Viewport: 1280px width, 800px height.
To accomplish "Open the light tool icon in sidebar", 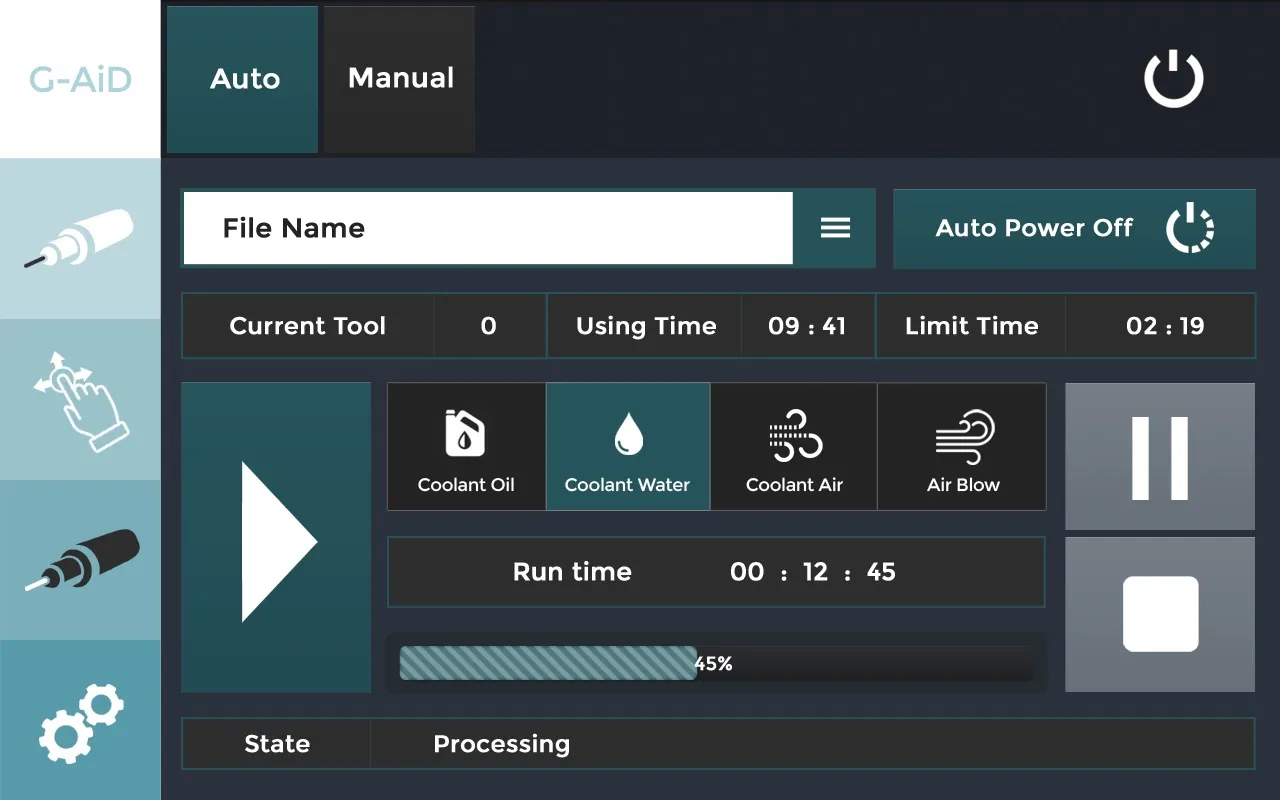I will pyautogui.click(x=80, y=239).
